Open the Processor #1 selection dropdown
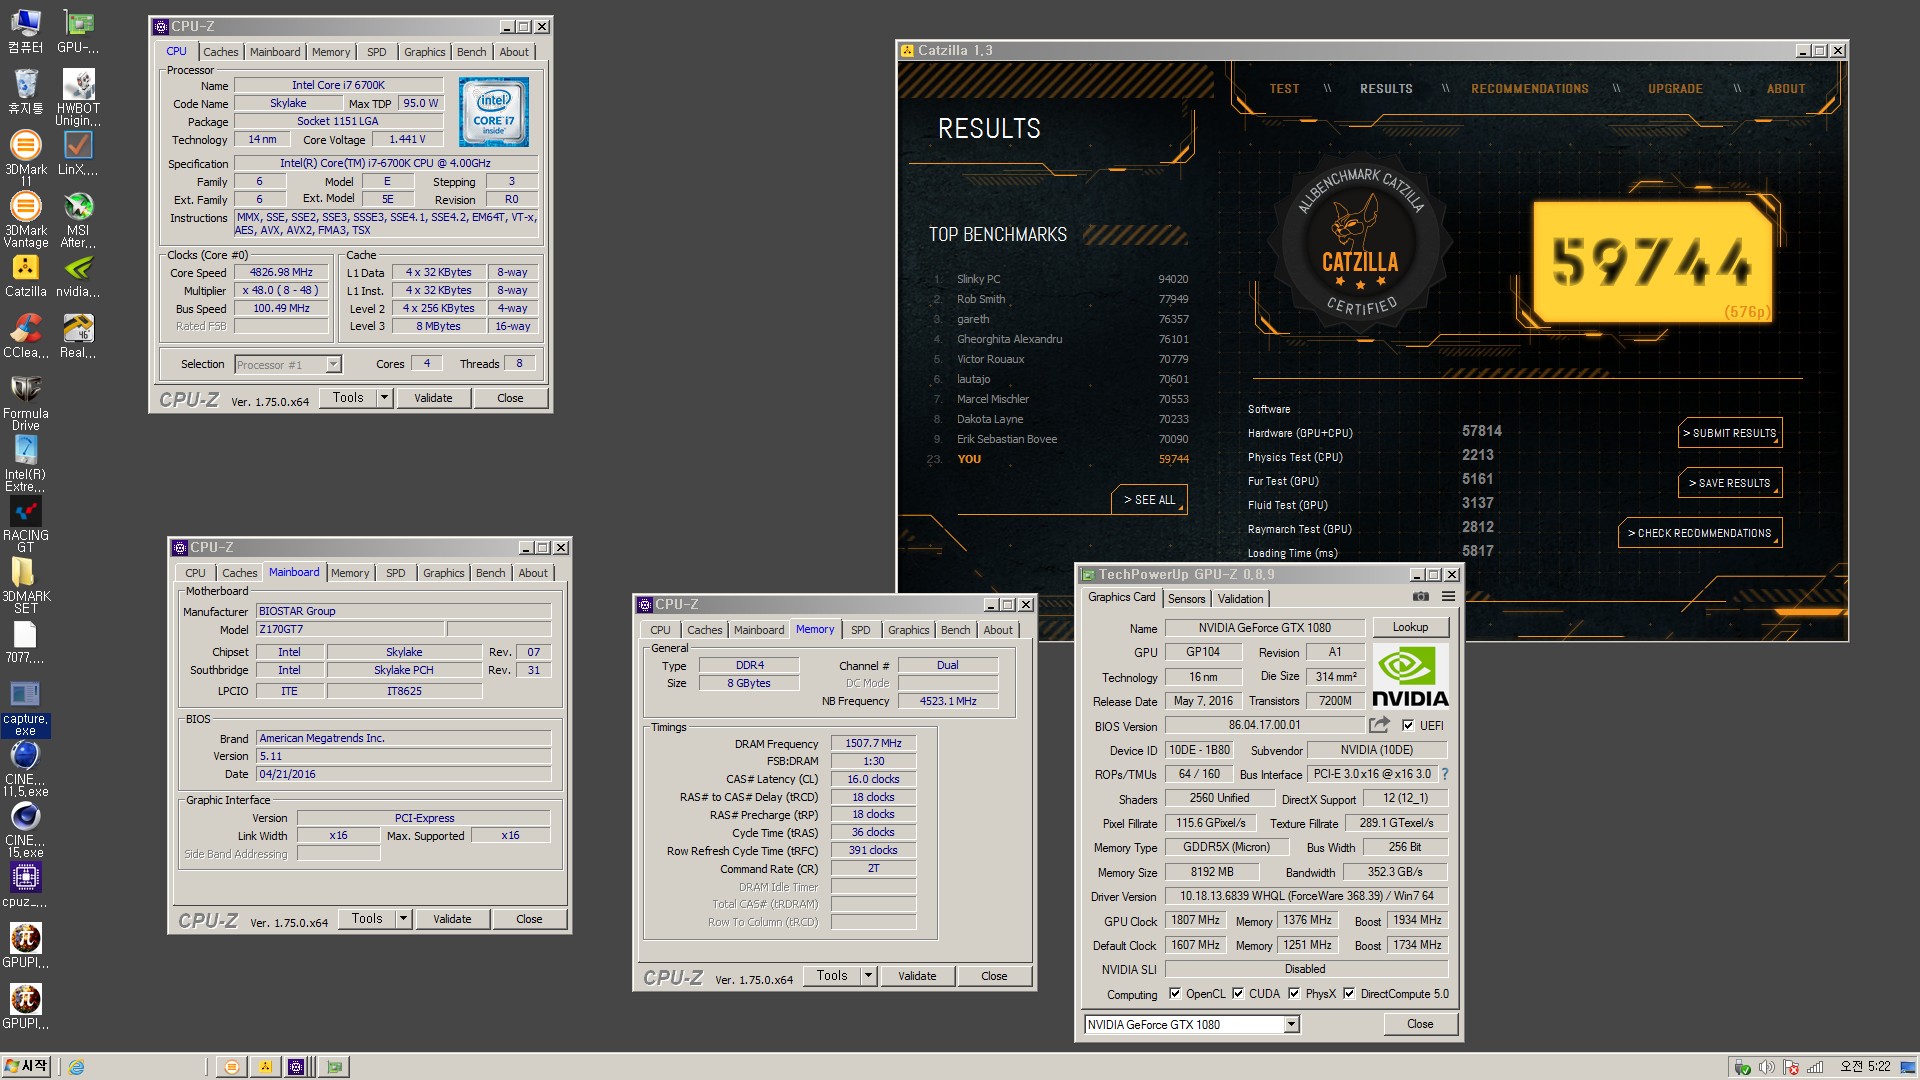The image size is (1920, 1080). (x=288, y=364)
